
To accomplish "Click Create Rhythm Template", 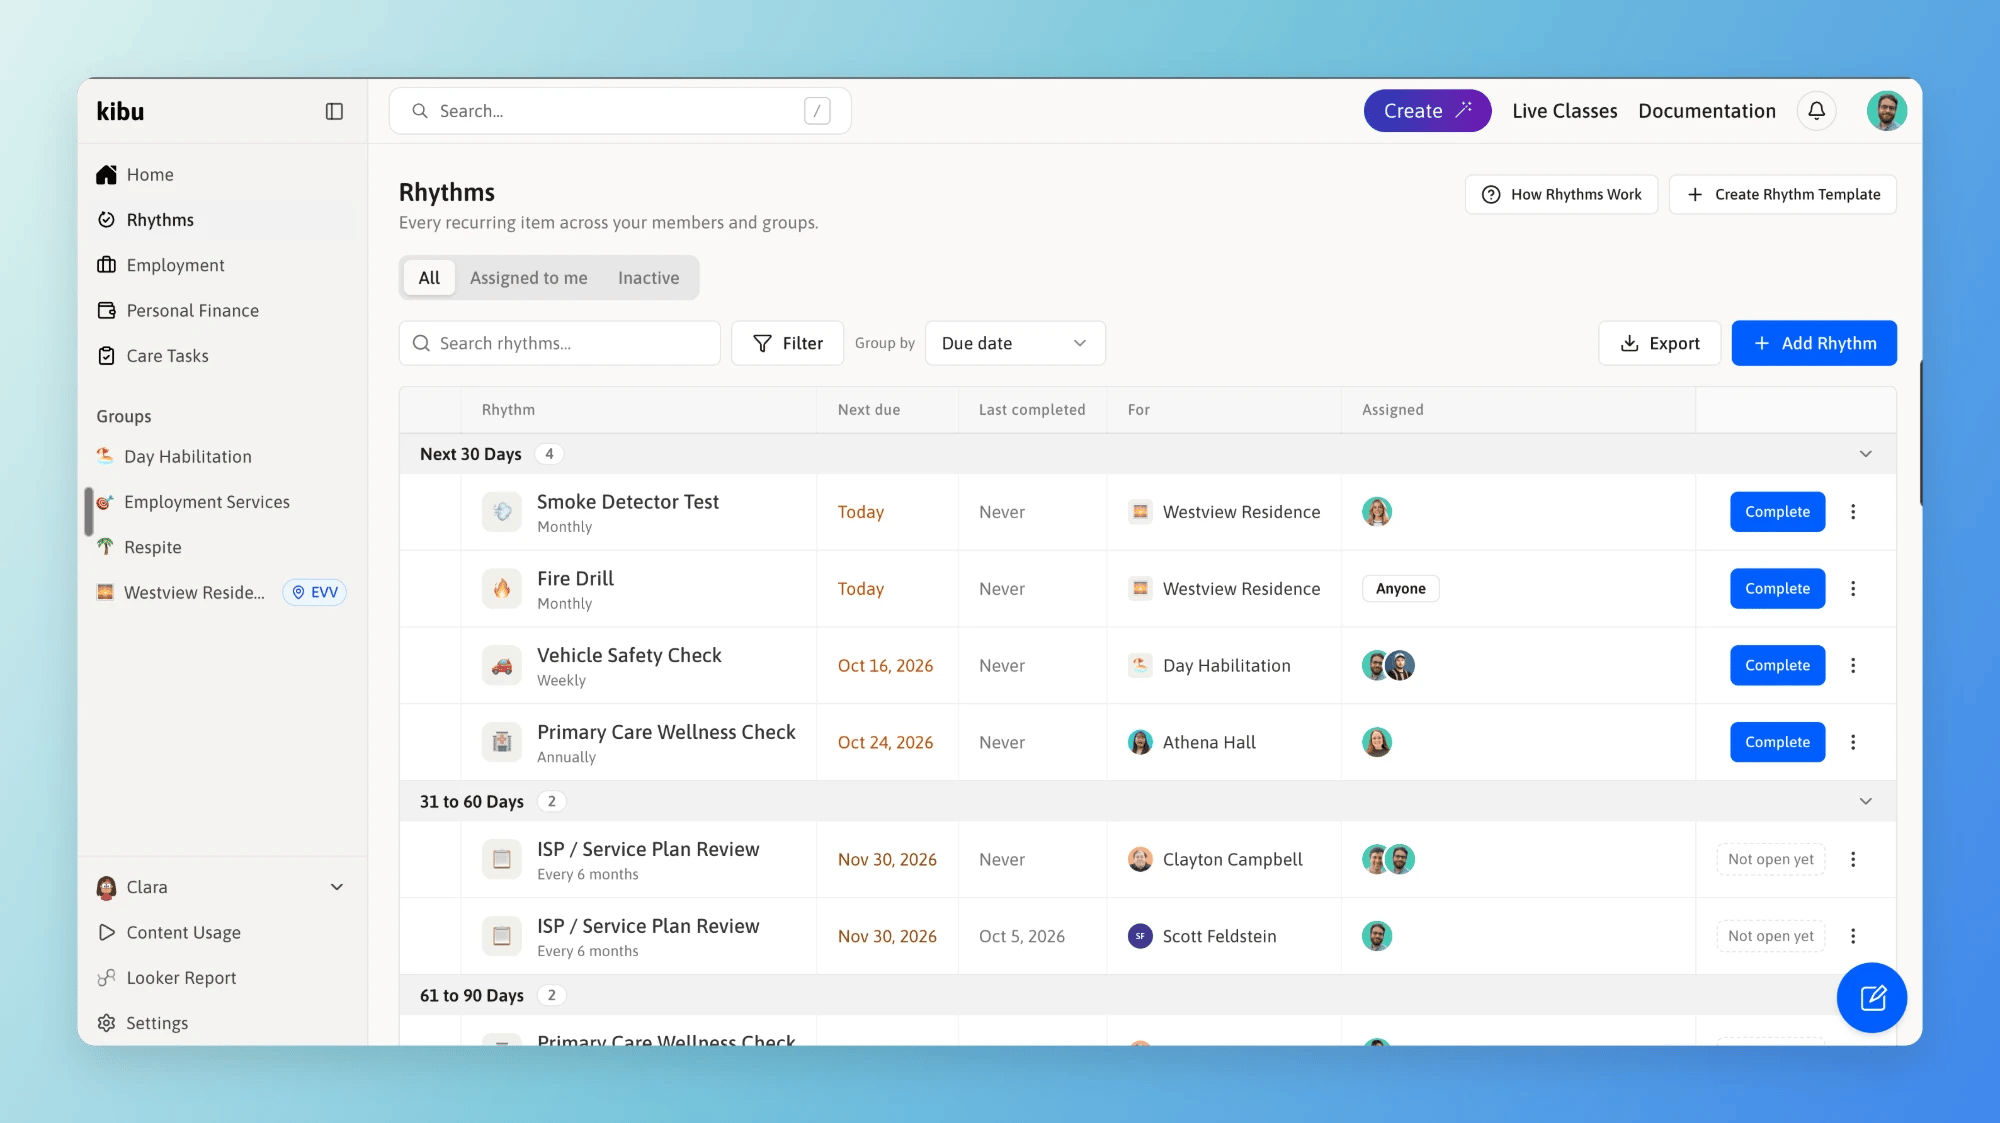I will point(1782,194).
